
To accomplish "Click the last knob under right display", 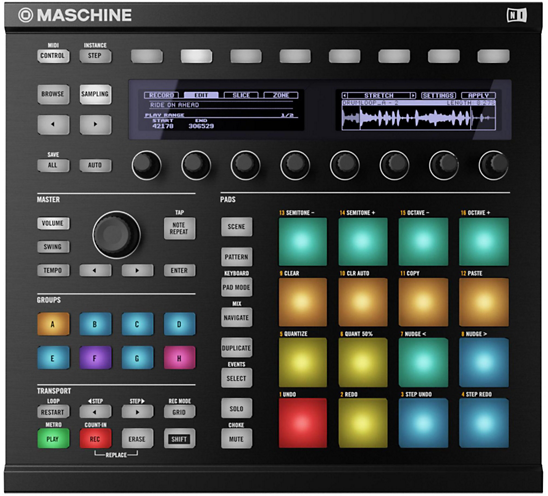I will point(493,165).
